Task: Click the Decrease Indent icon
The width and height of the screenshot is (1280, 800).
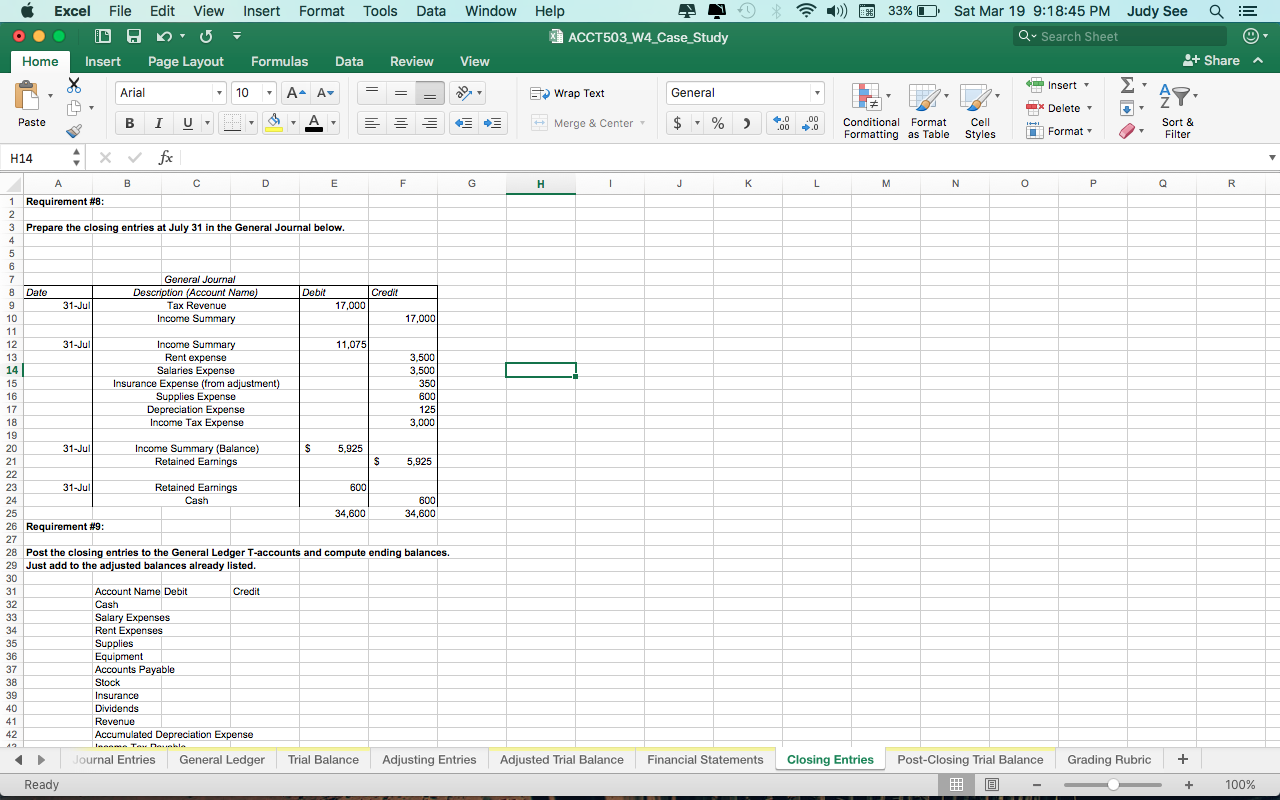Action: (464, 123)
